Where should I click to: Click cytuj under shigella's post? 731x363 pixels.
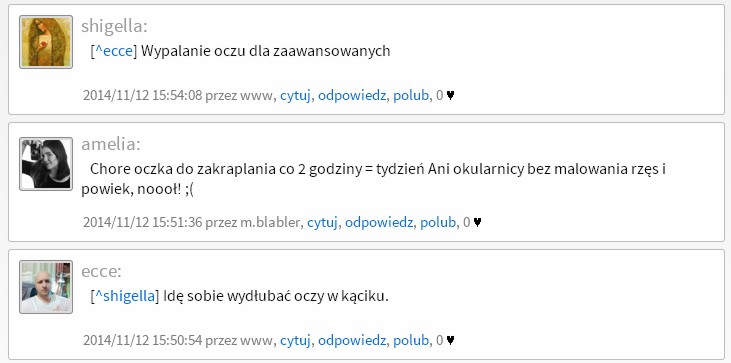295,96
